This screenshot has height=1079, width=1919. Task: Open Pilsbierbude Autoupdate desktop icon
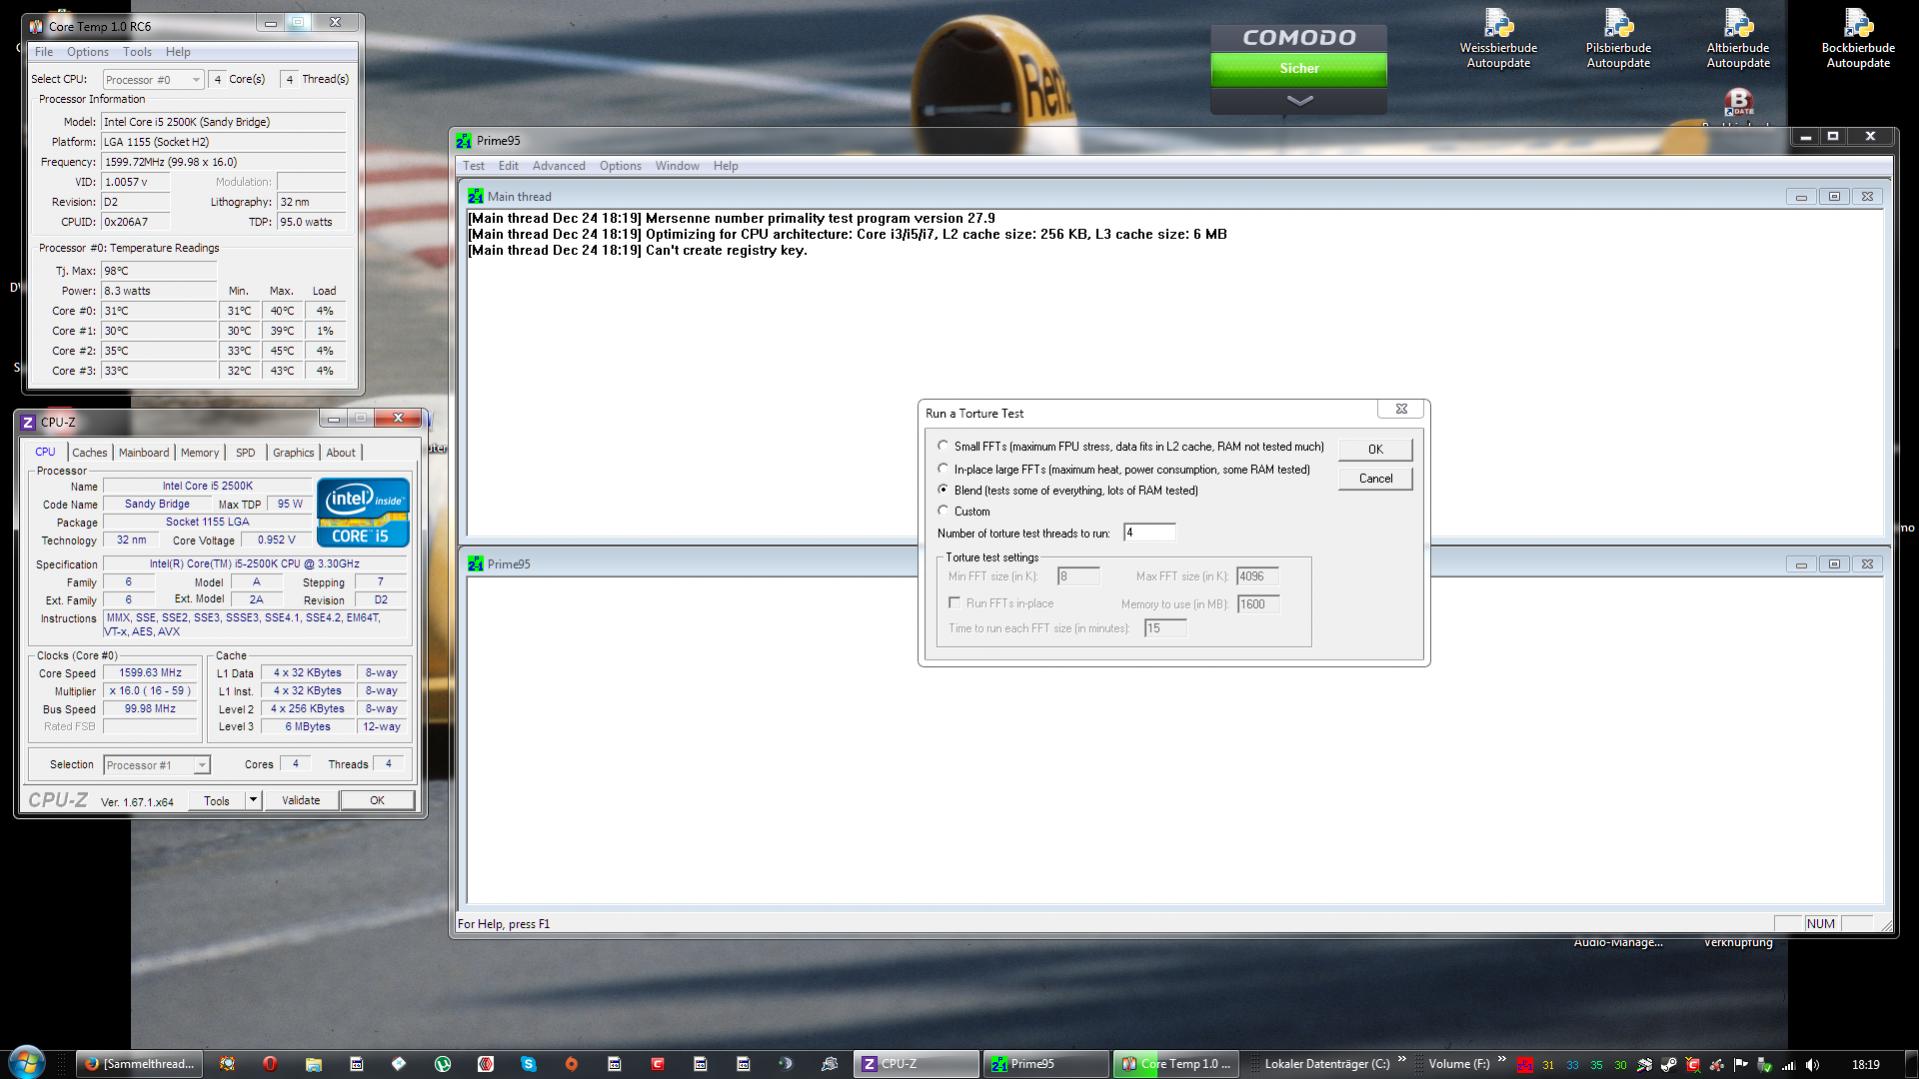1618,40
